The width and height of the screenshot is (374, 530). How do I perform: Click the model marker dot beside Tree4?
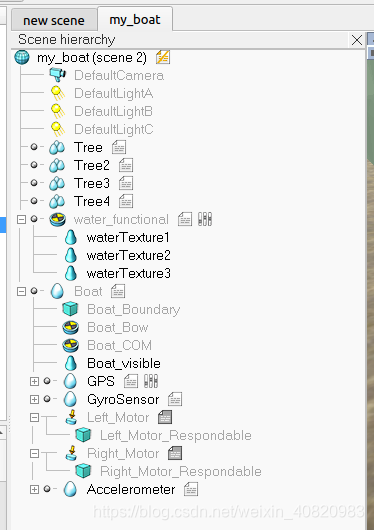coord(34,200)
